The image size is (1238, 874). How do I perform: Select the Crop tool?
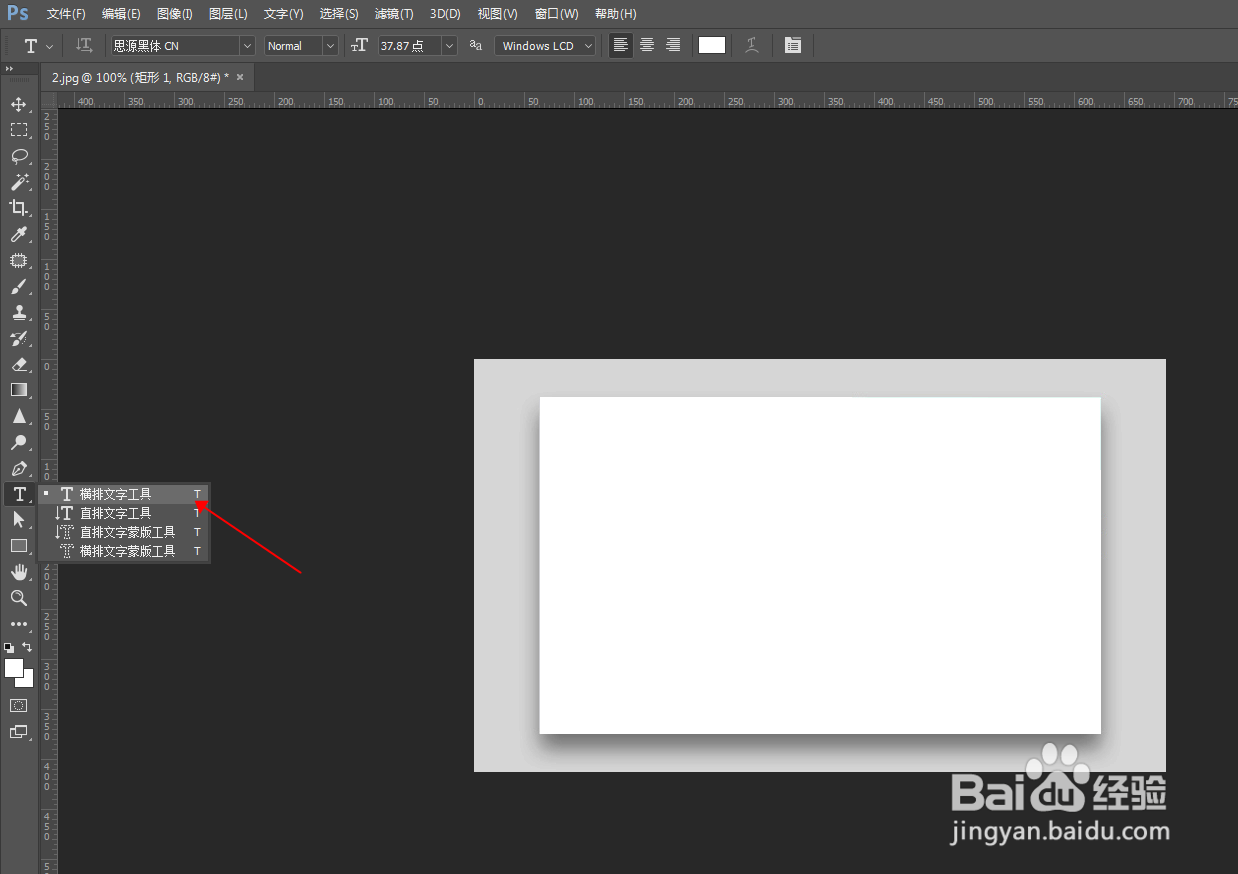[19, 208]
